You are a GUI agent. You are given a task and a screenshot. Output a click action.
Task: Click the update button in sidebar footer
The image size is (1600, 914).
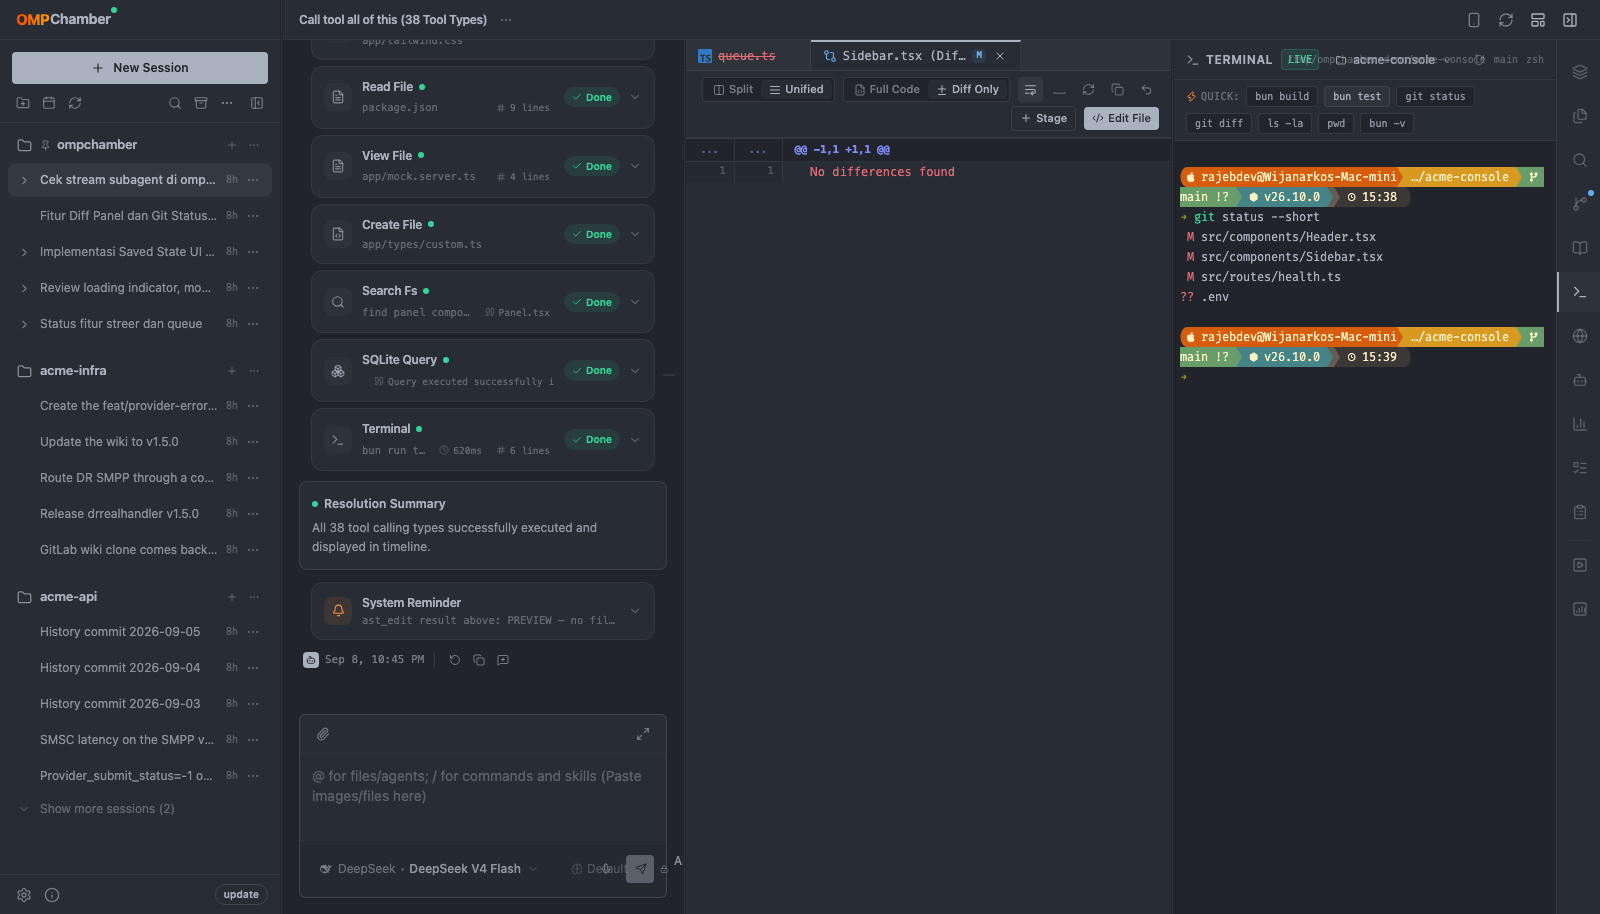point(241,895)
